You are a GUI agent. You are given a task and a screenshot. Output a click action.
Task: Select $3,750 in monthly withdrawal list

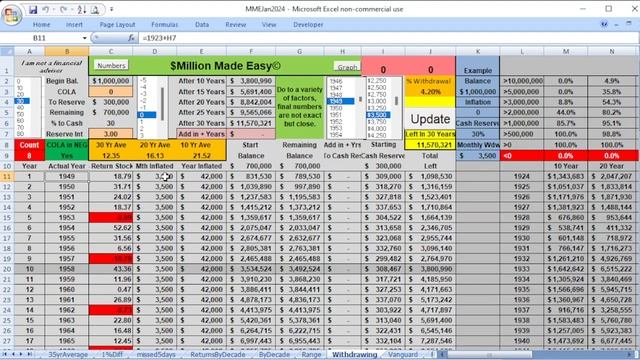click(378, 121)
